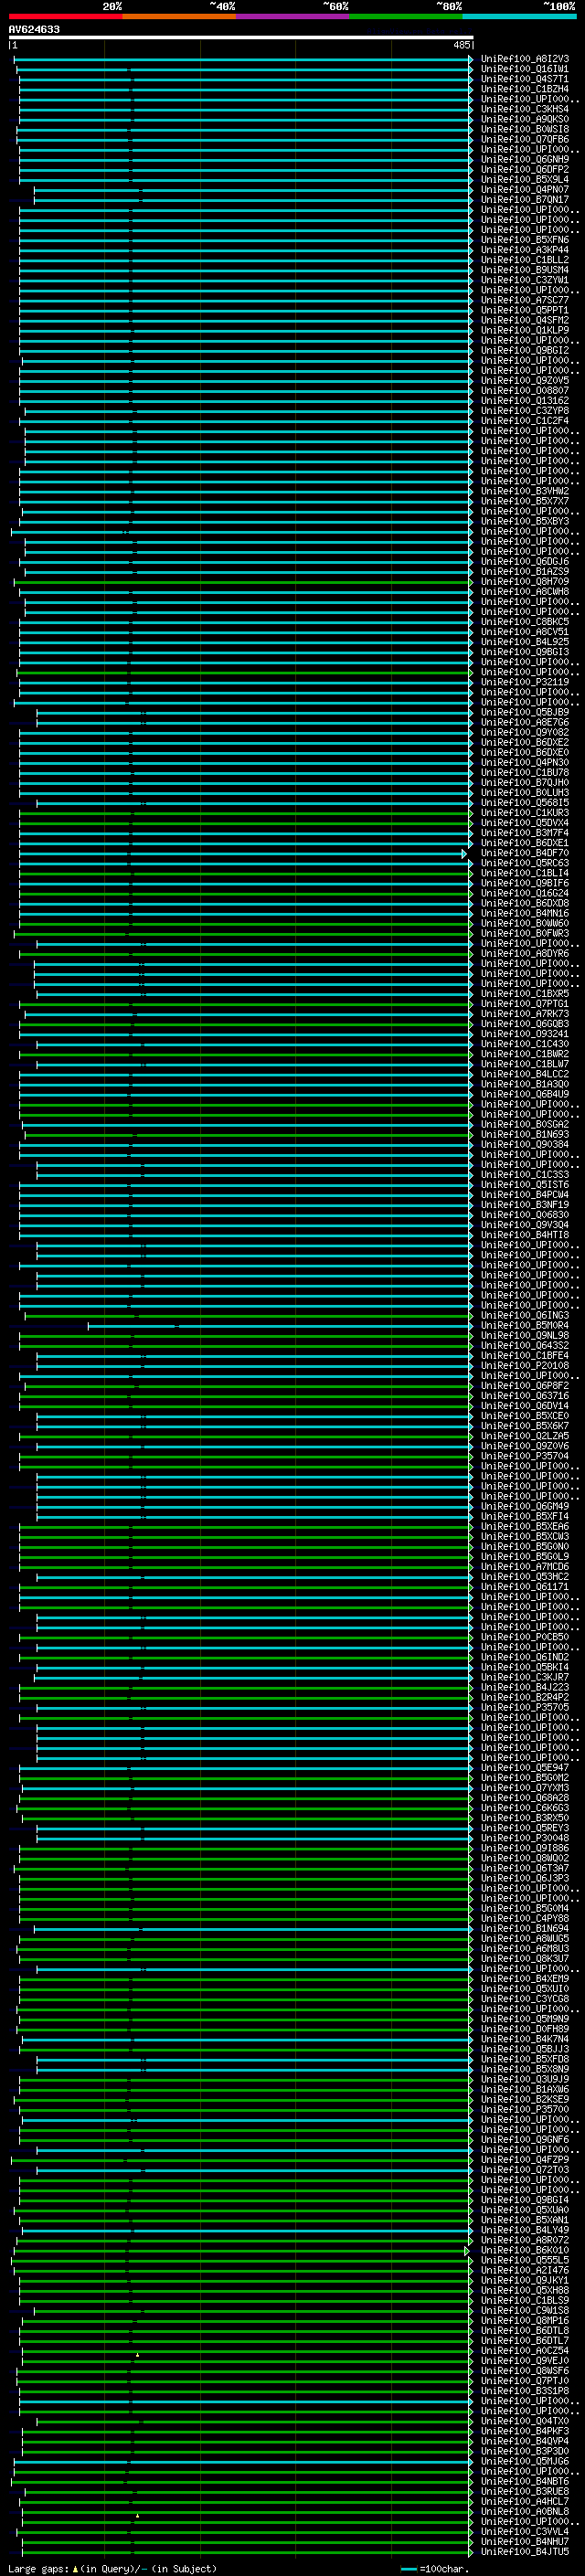Open hit UniRef100_Q16IW1
The image size is (585, 2576).
click(x=525, y=69)
